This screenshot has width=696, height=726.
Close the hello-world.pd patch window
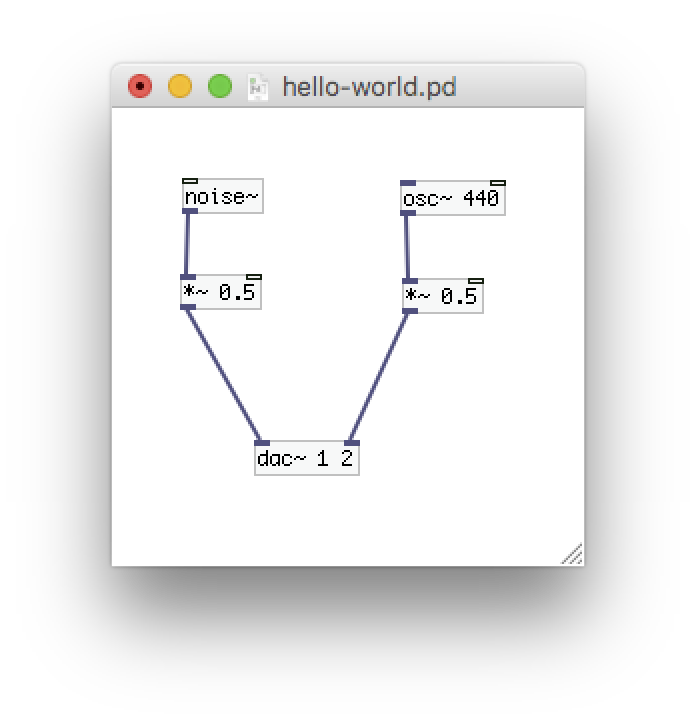point(140,87)
